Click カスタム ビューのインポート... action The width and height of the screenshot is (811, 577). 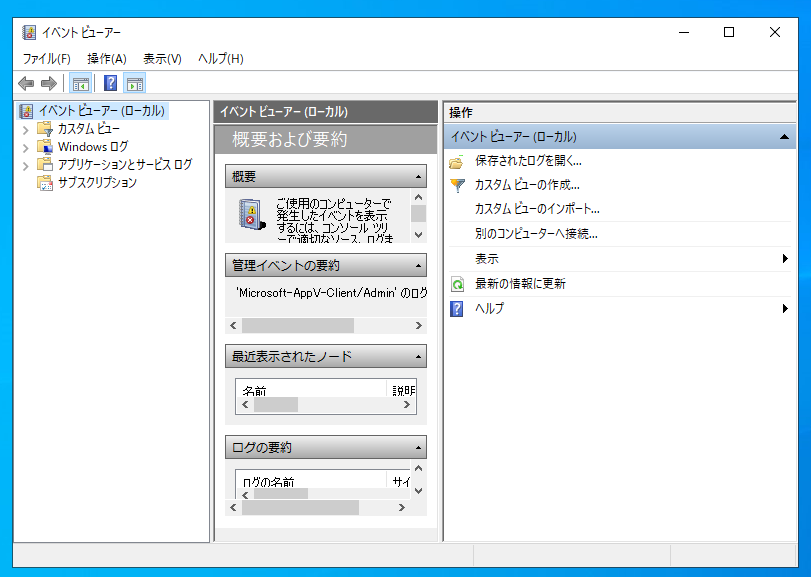(537, 209)
